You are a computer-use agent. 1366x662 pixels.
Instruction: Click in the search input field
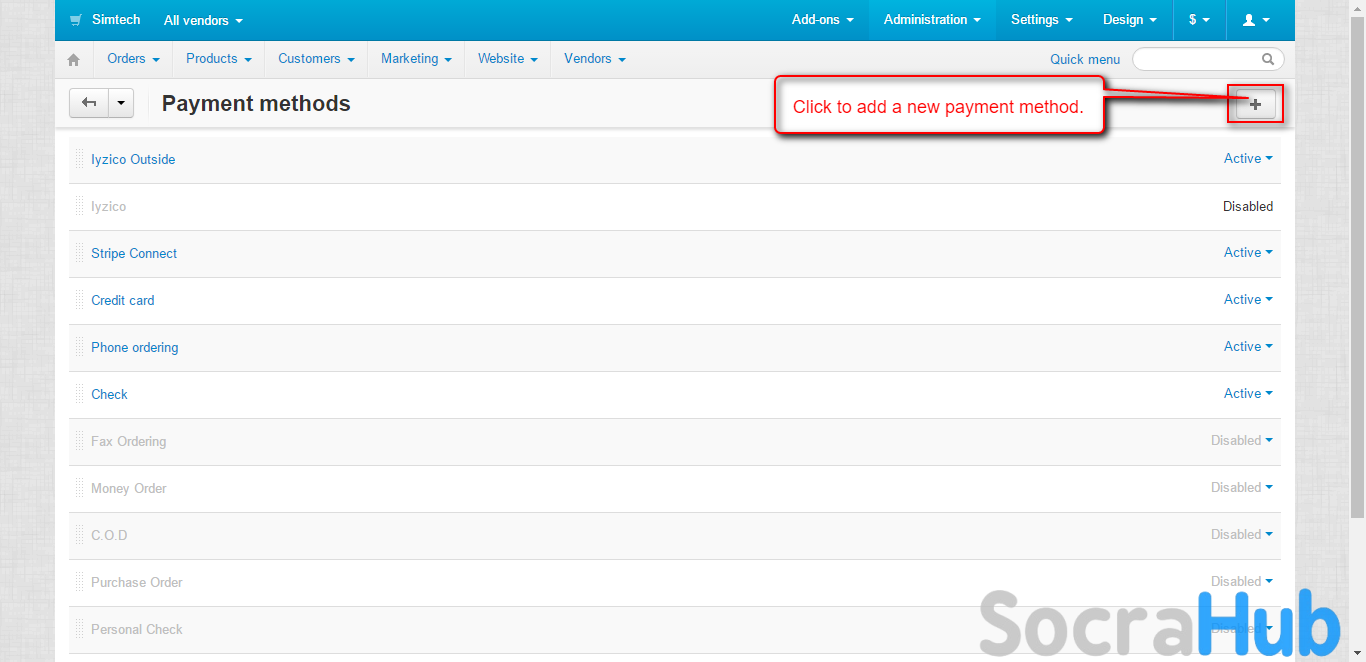1197,59
